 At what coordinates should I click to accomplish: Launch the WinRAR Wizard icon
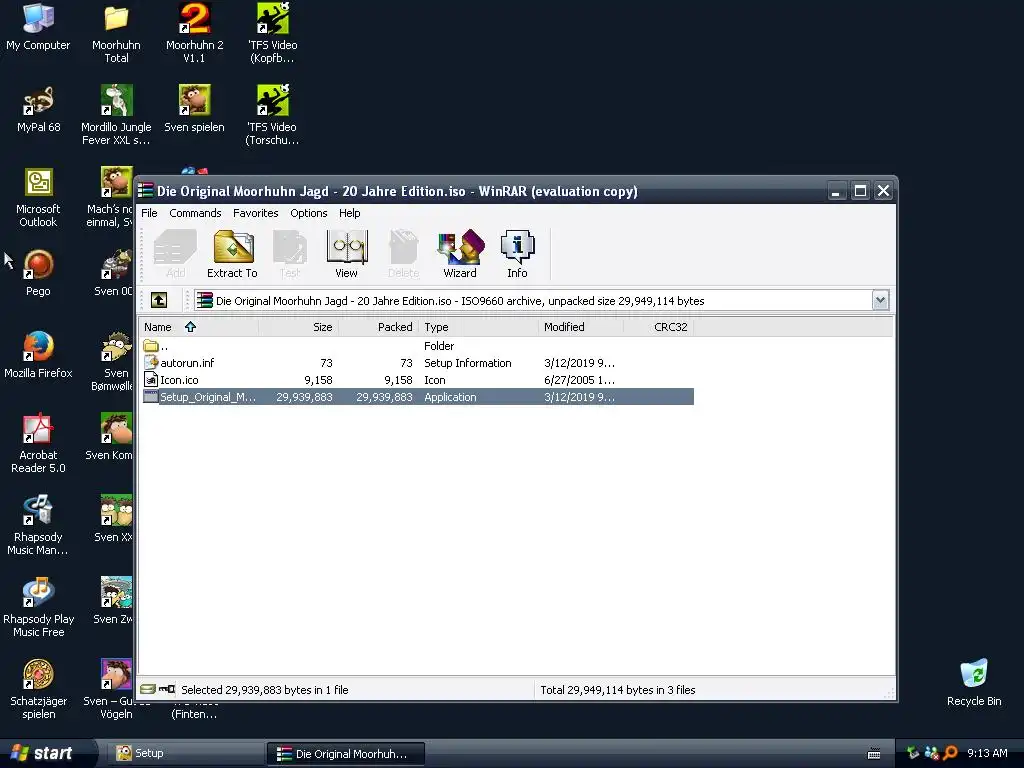point(460,254)
